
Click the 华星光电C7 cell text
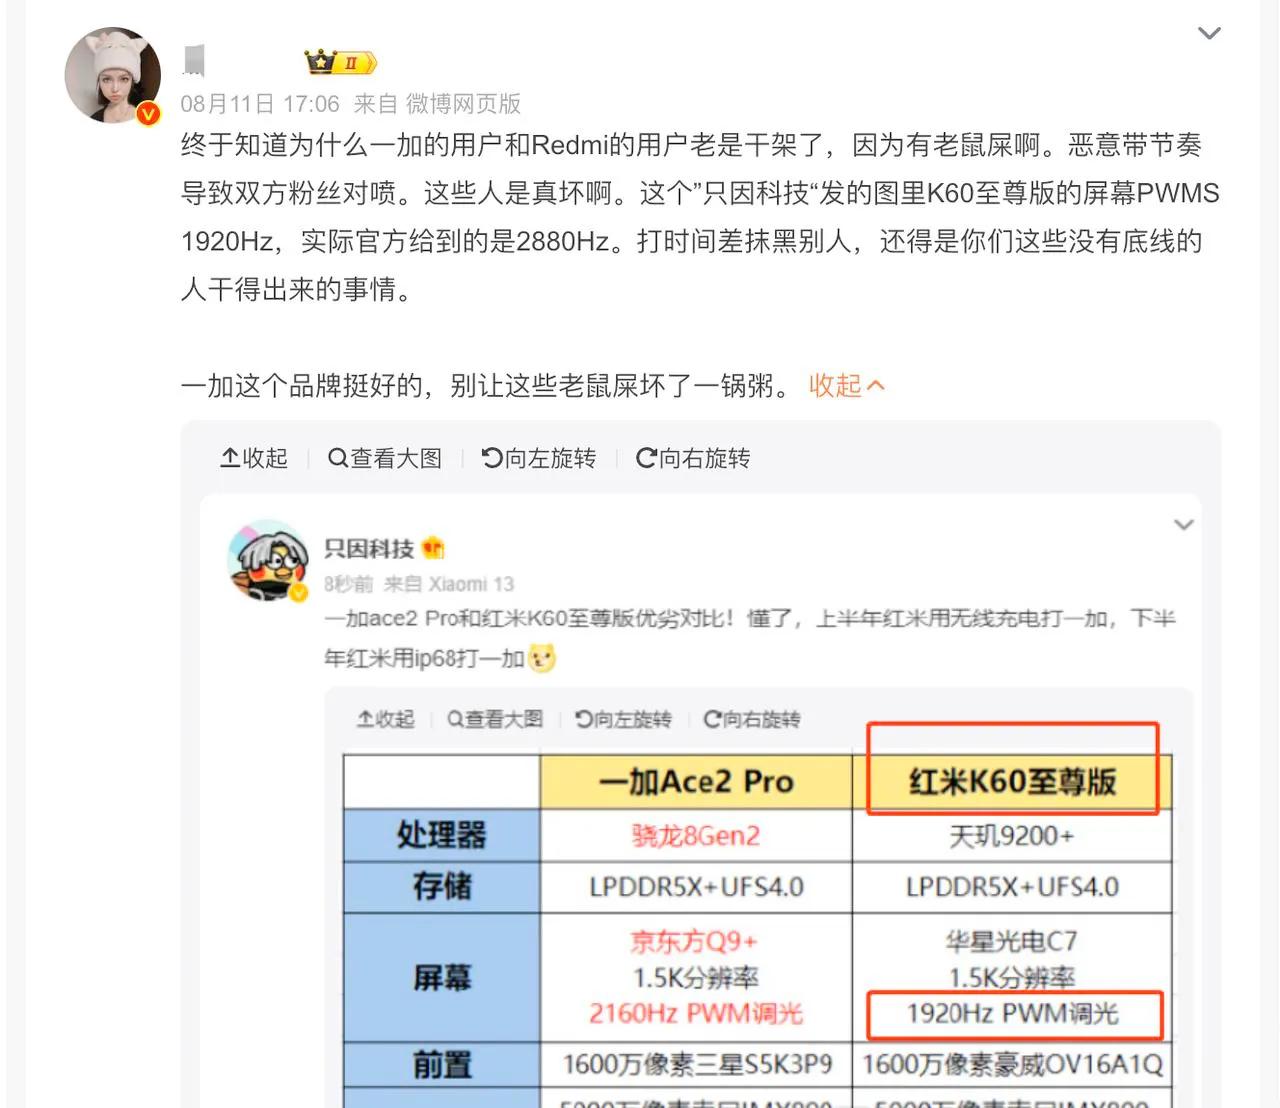tap(1012, 941)
